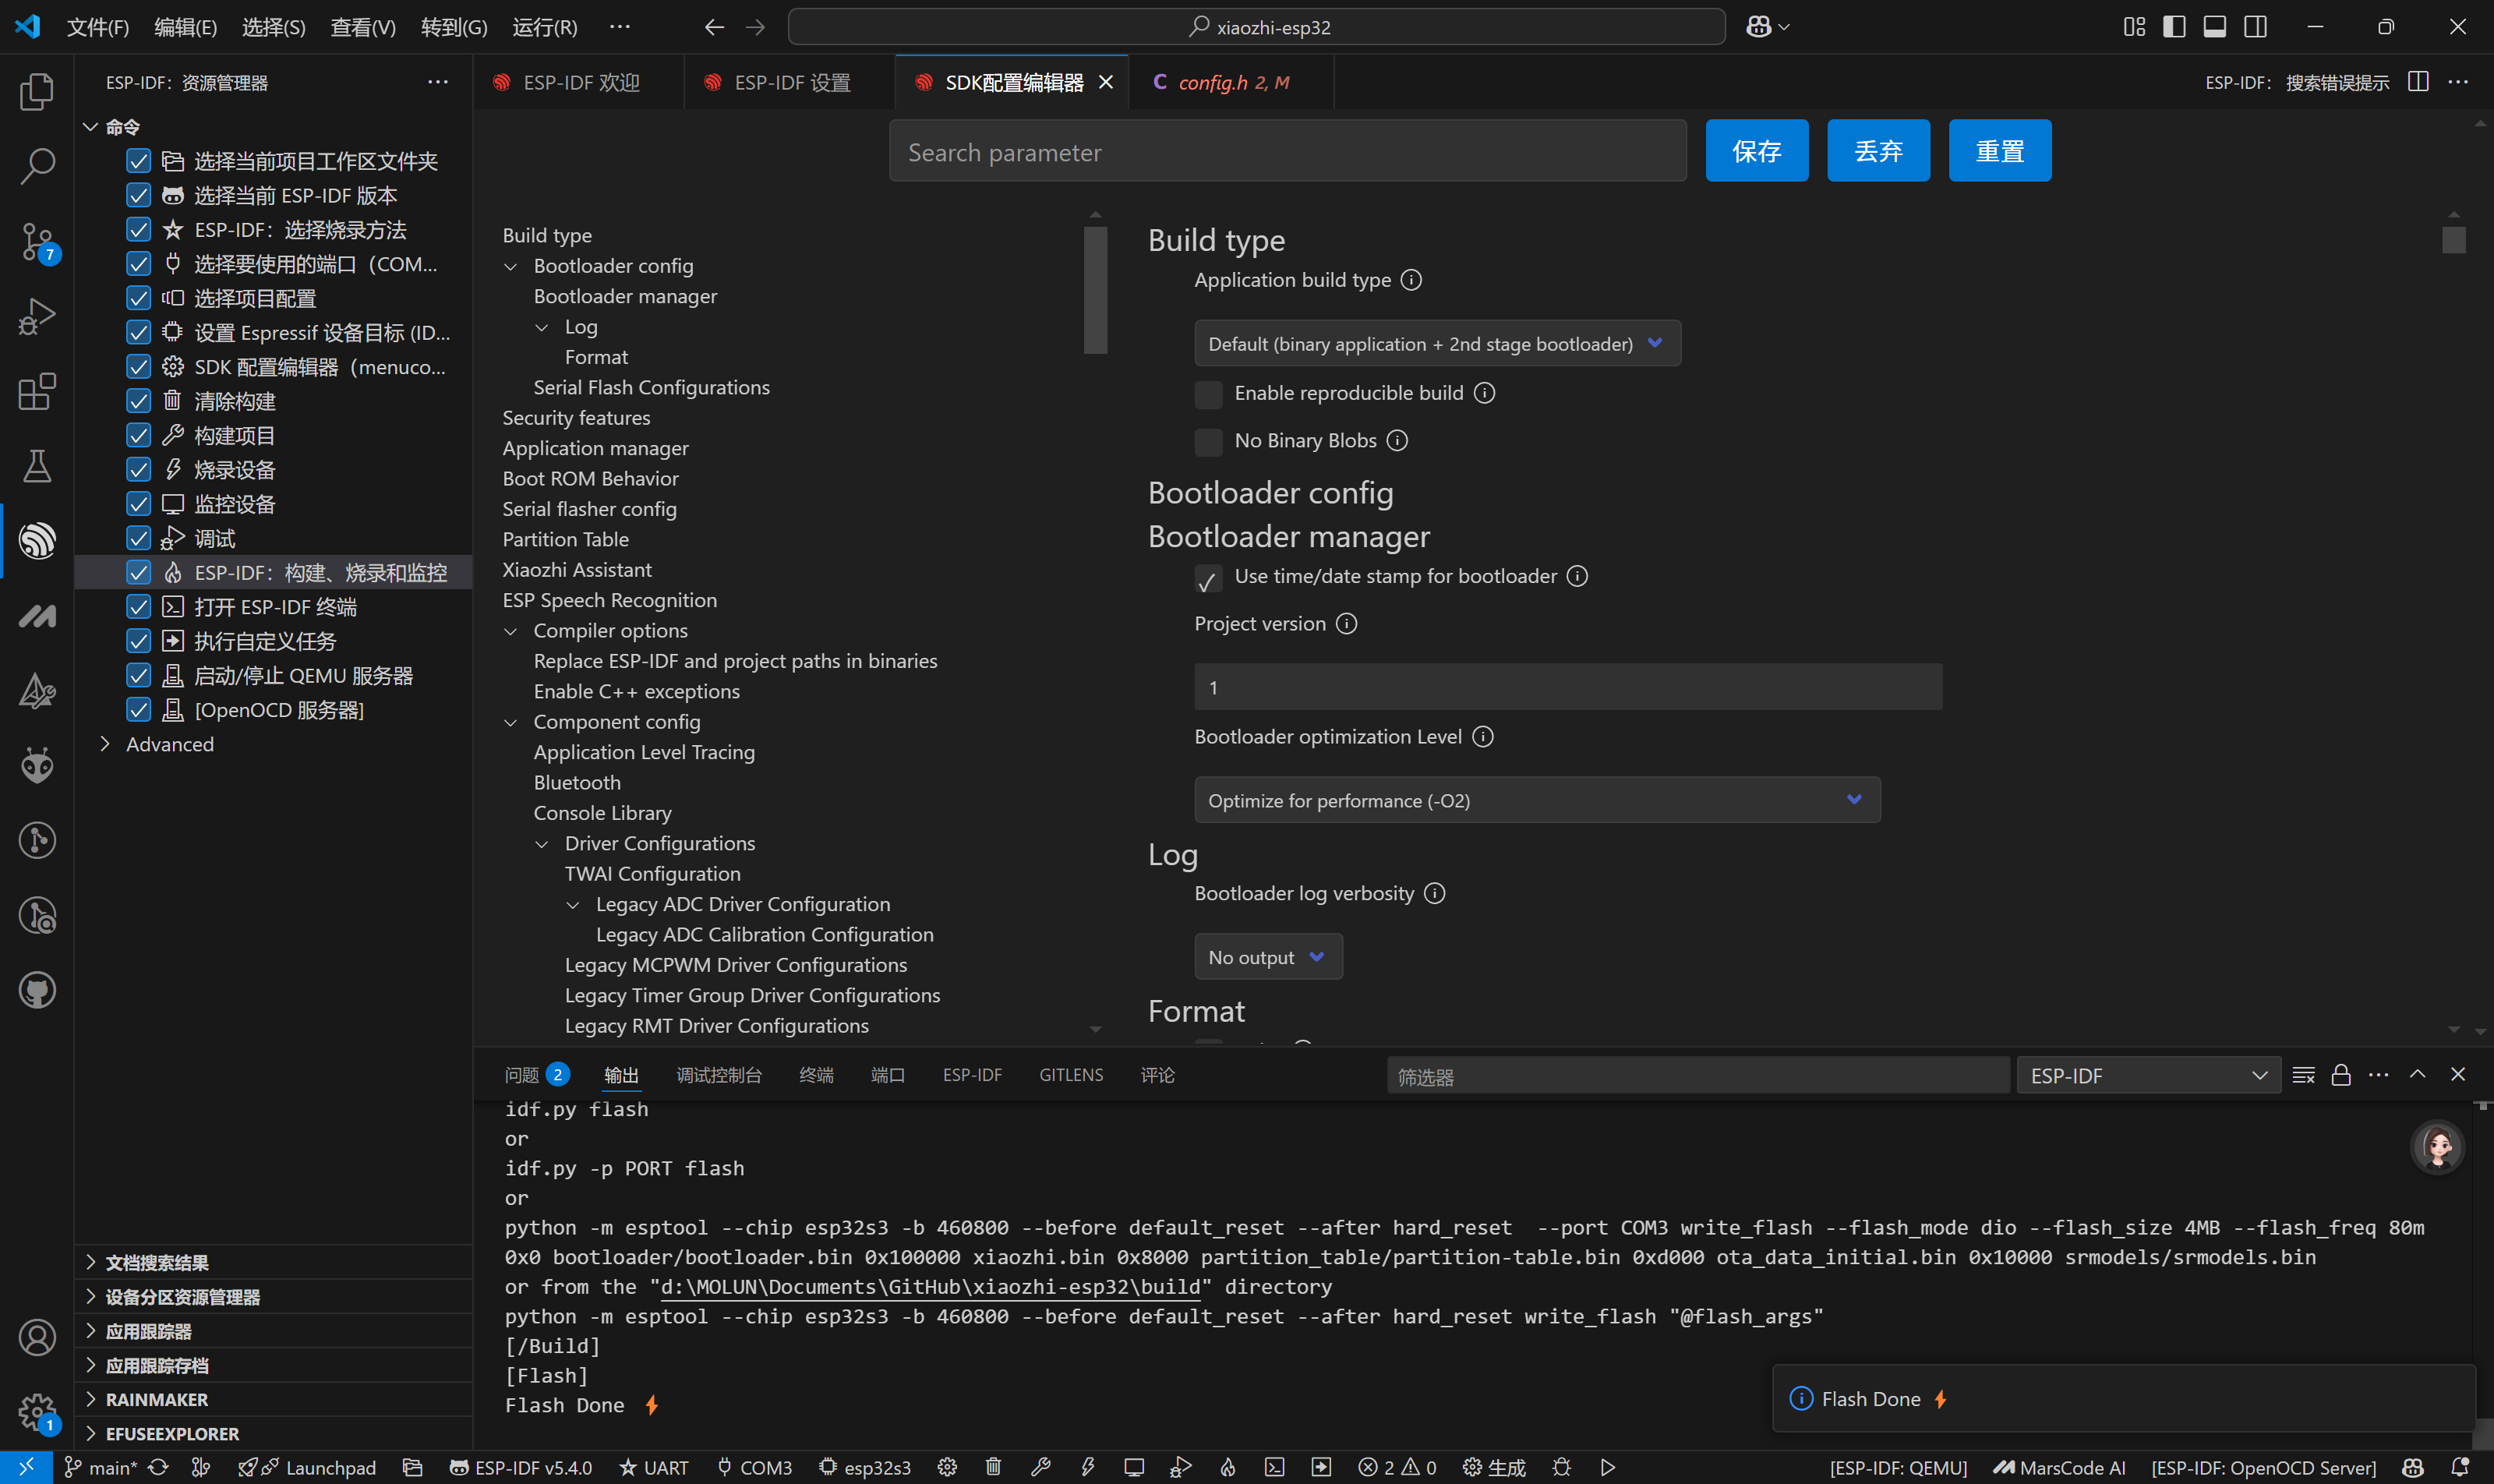
Task: Switch to the 终端 panel tab
Action: pyautogui.click(x=815, y=1075)
